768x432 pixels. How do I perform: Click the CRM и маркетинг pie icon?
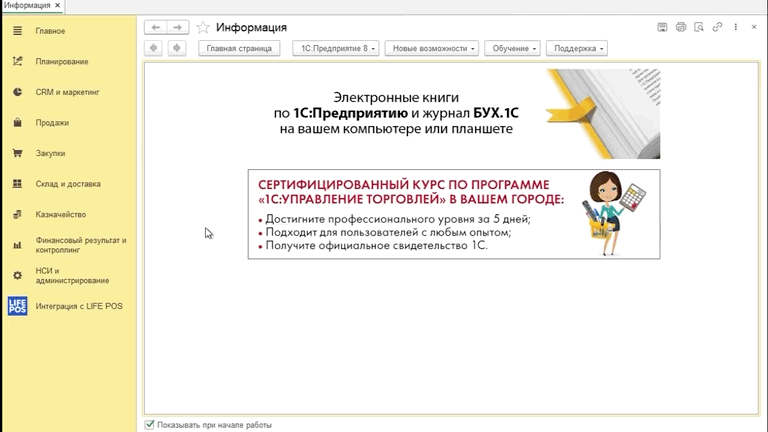pyautogui.click(x=17, y=92)
